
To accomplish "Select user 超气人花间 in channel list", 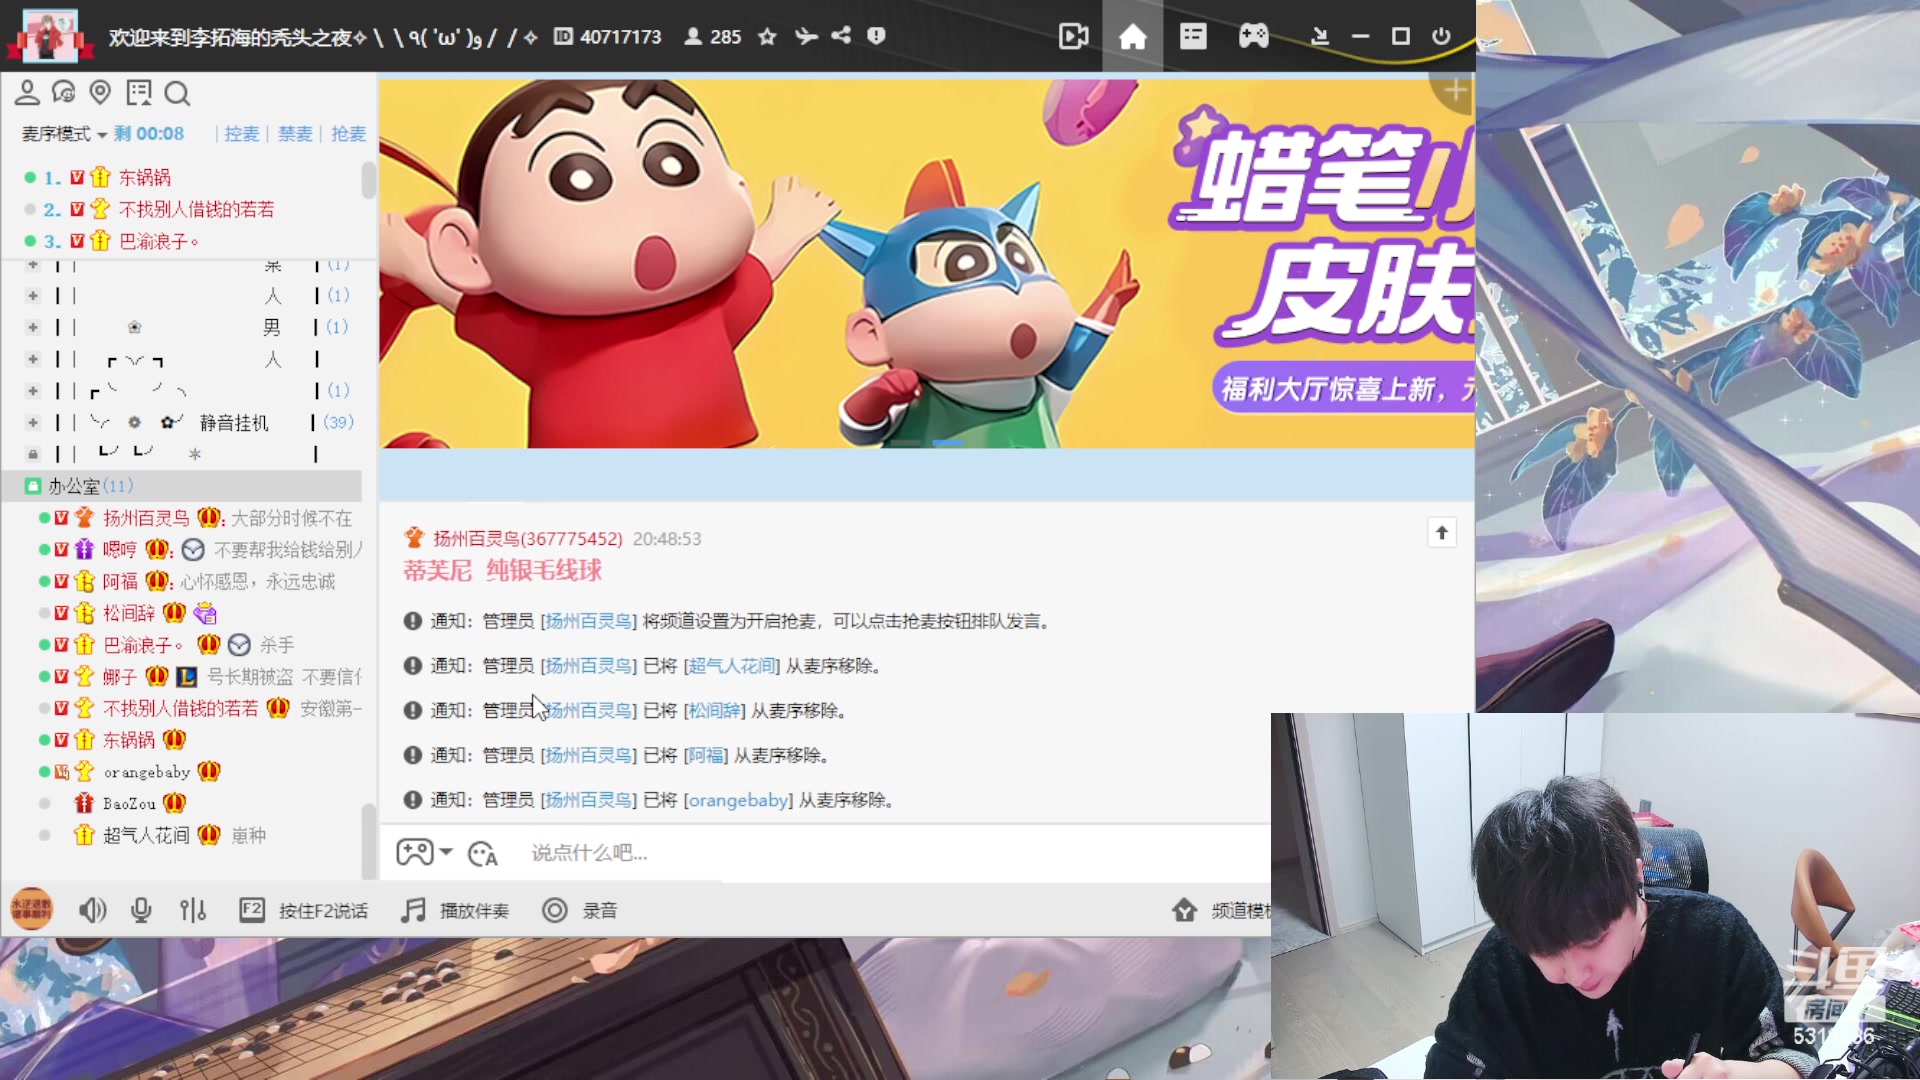I will click(x=146, y=835).
